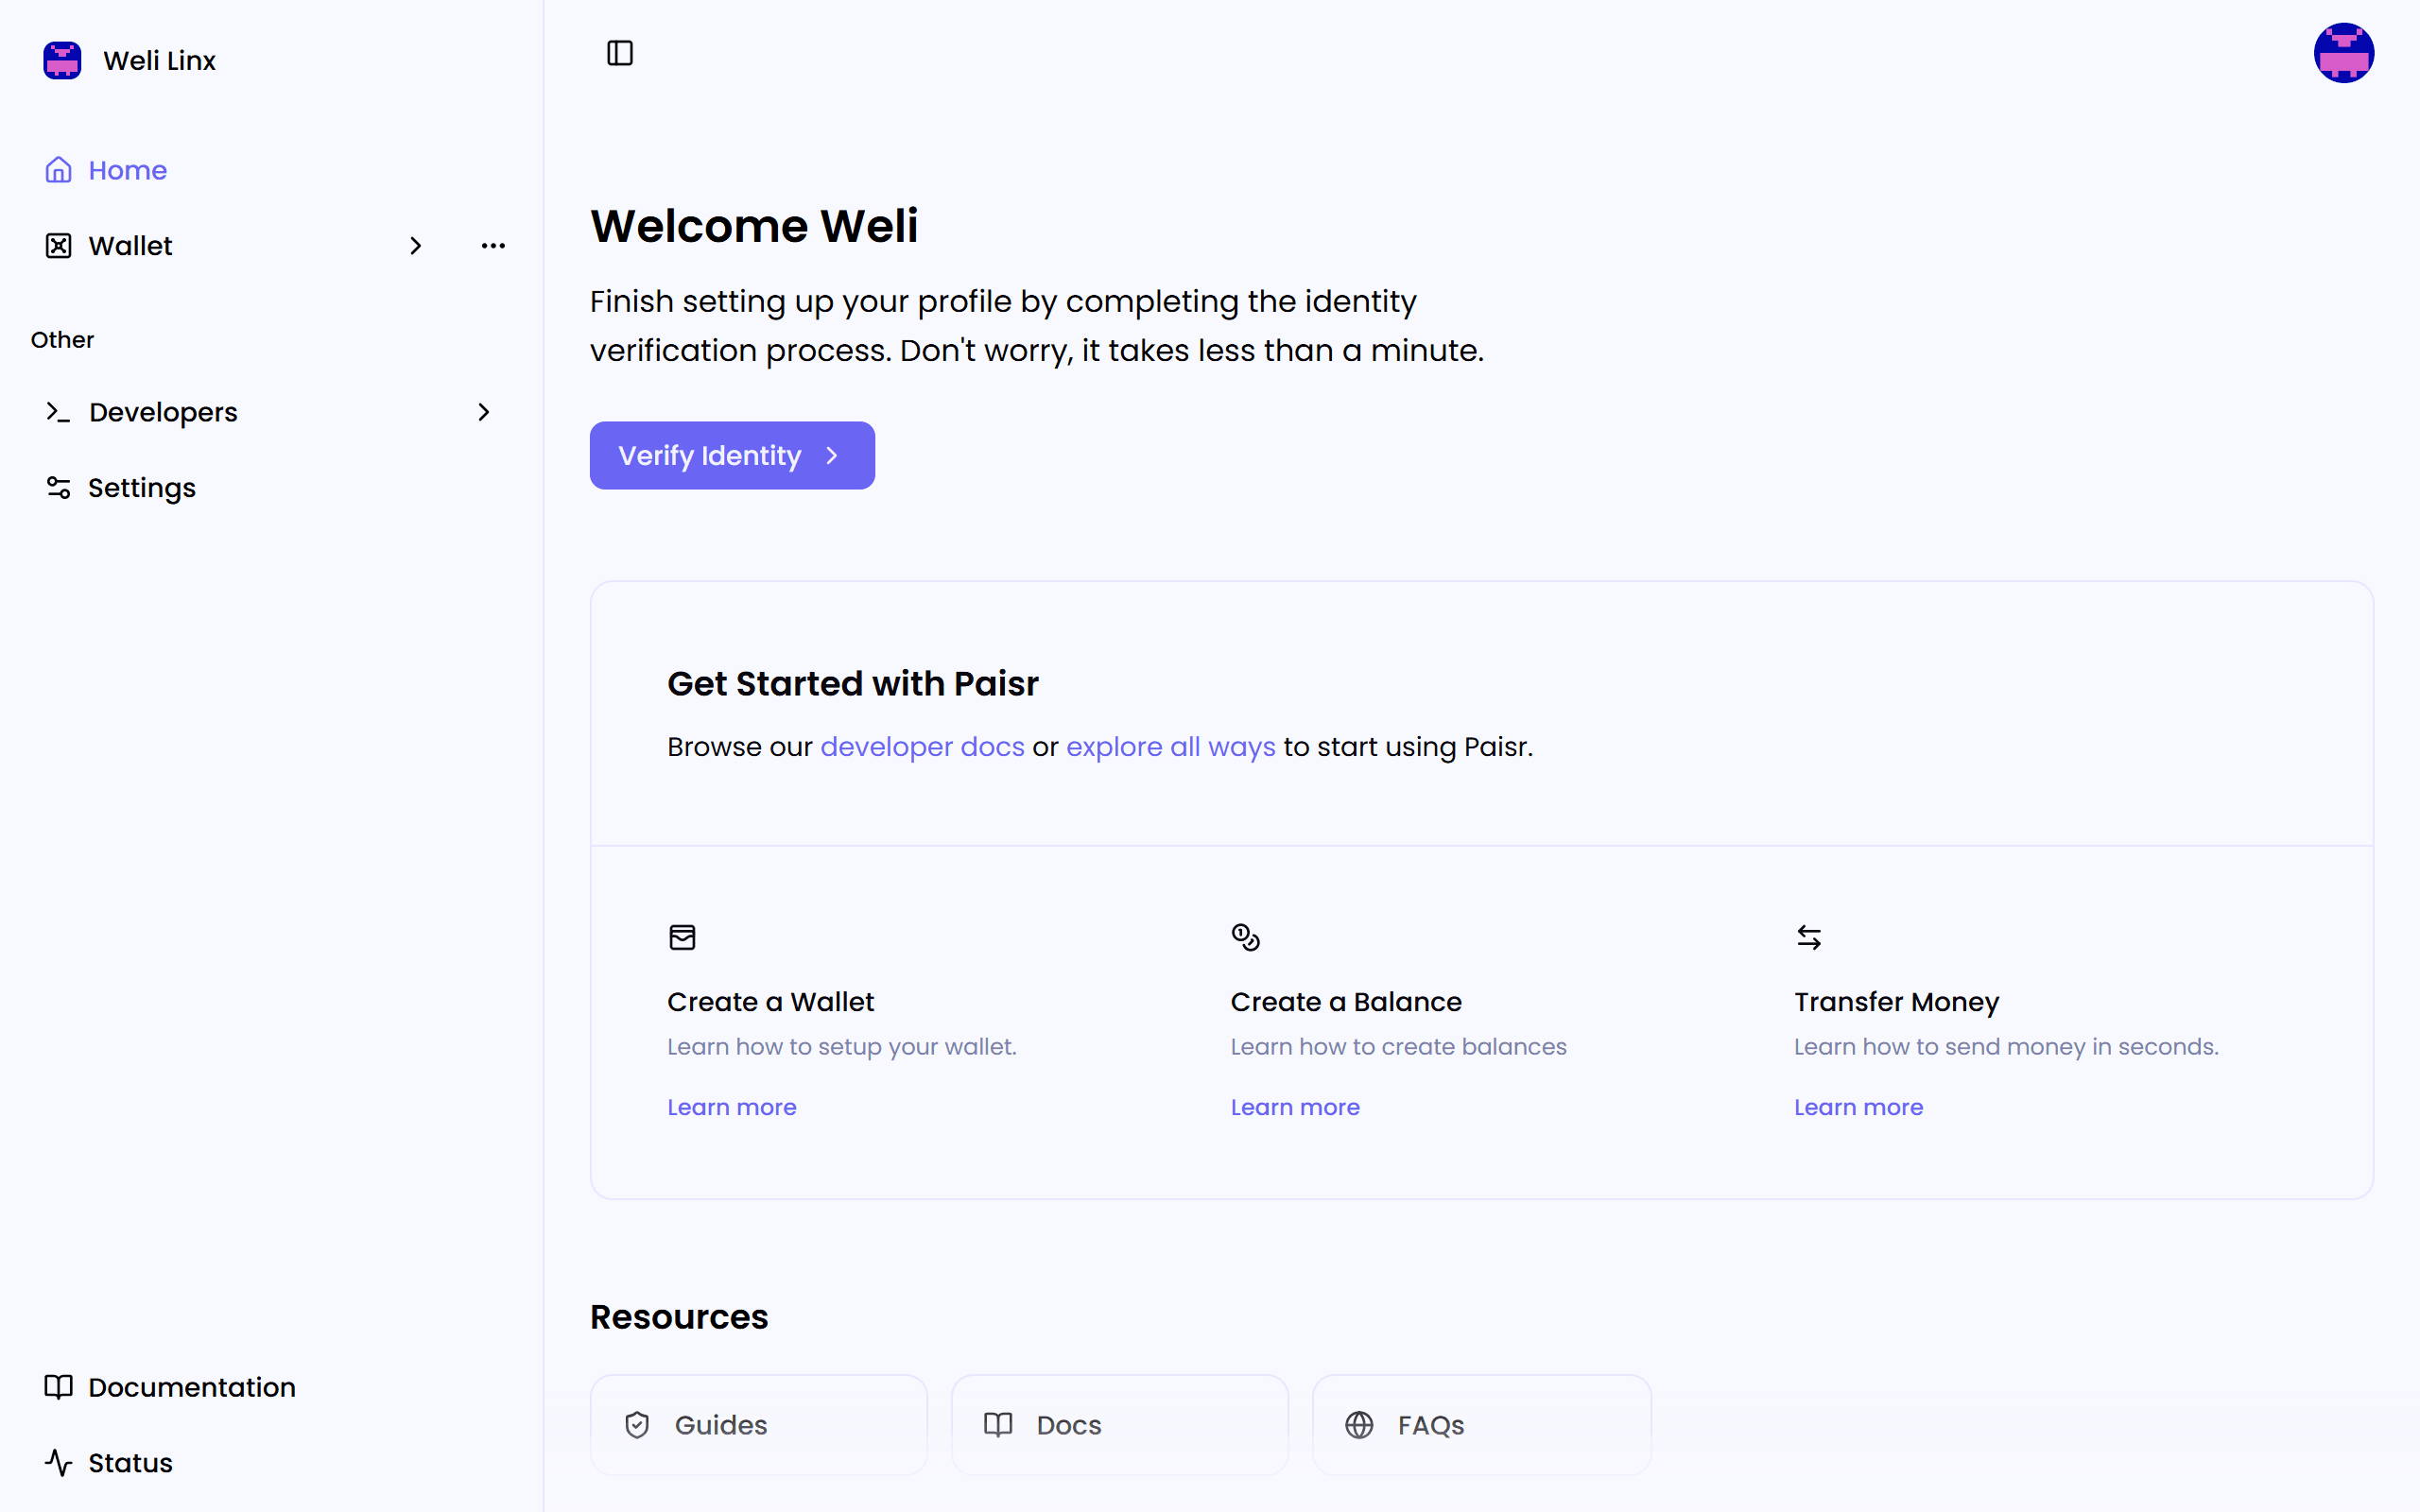Click the Weli Linx logo icon
This screenshot has width=2420, height=1512.
(x=62, y=60)
